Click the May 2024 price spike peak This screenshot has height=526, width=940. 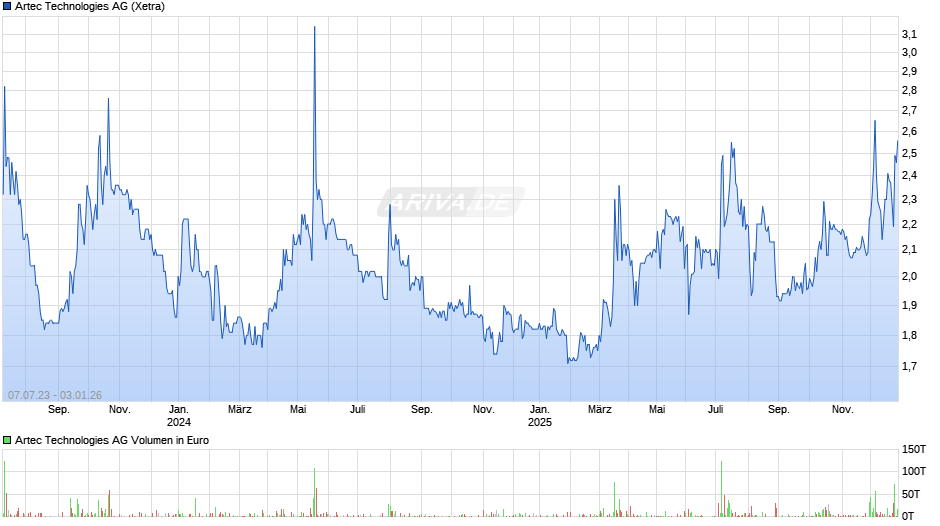coord(314,27)
